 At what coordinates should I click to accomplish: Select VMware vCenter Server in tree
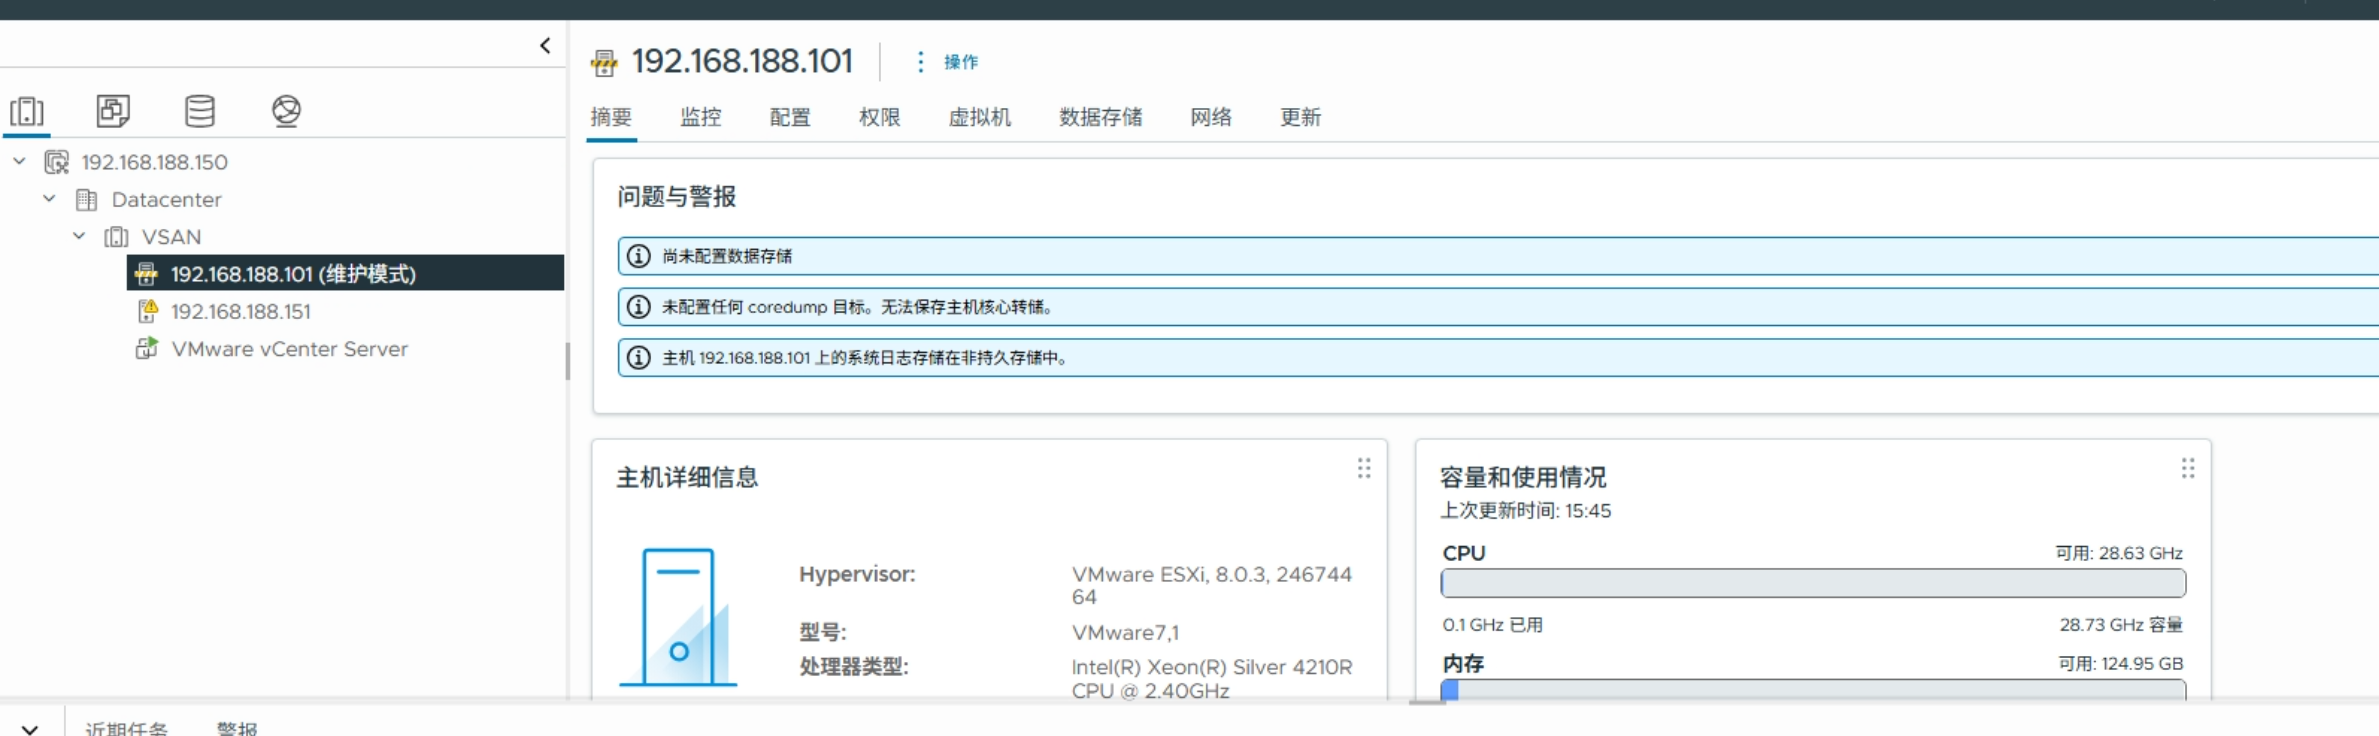(x=290, y=349)
